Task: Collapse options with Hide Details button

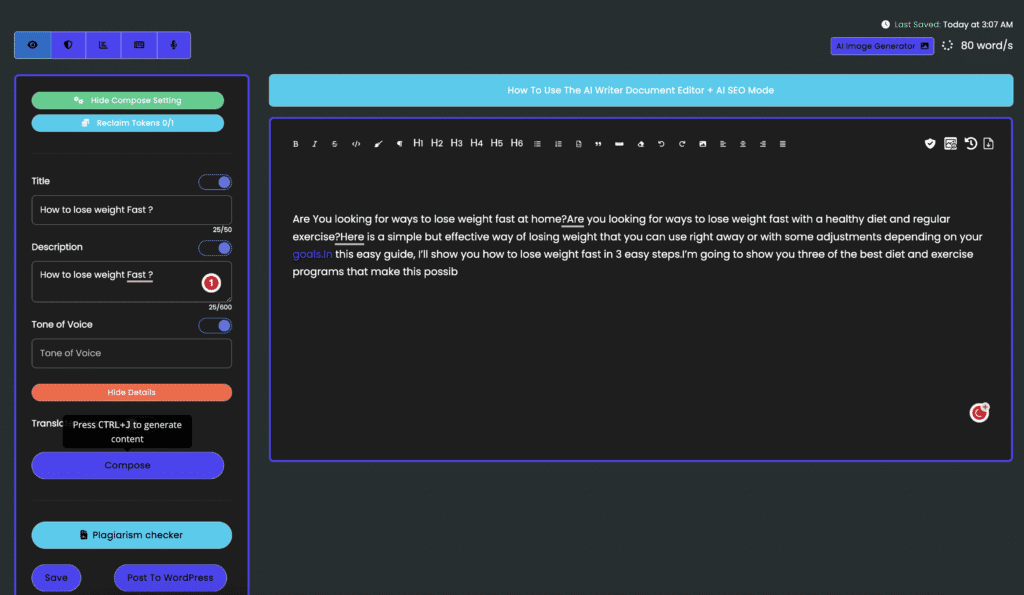Action: (x=131, y=392)
